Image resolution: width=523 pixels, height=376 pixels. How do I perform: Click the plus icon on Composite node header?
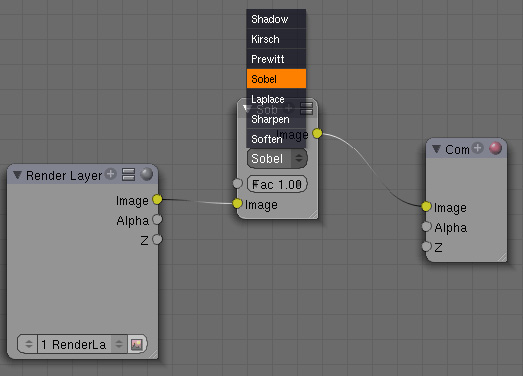pyautogui.click(x=478, y=148)
